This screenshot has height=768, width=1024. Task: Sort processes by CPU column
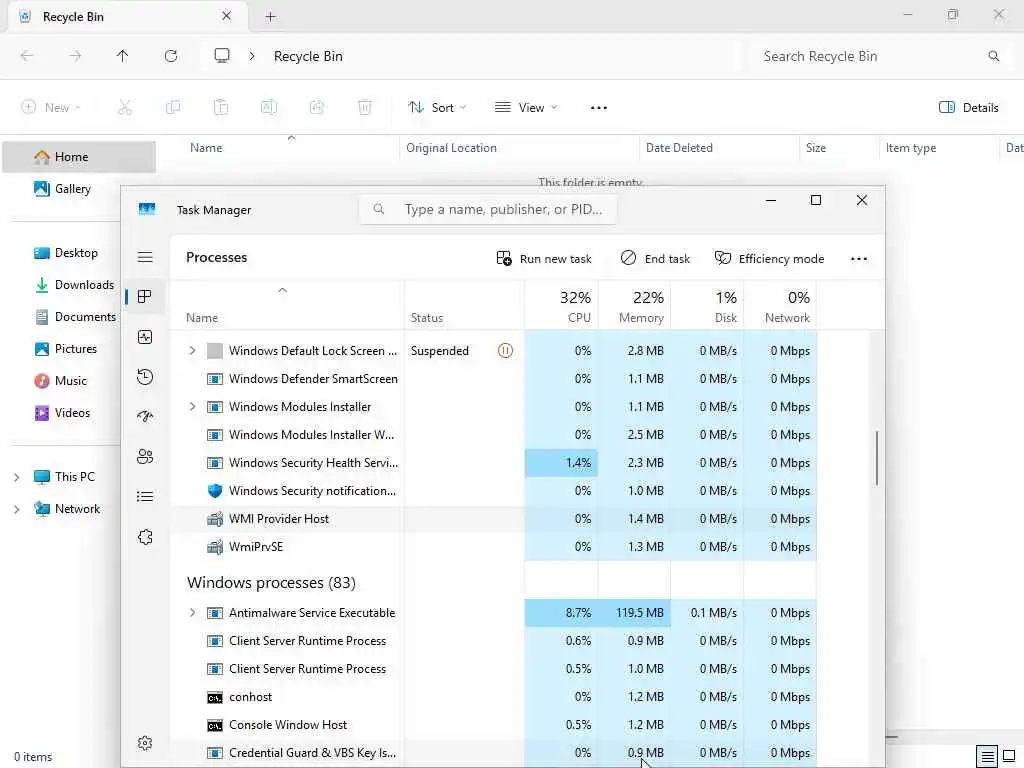click(562, 307)
